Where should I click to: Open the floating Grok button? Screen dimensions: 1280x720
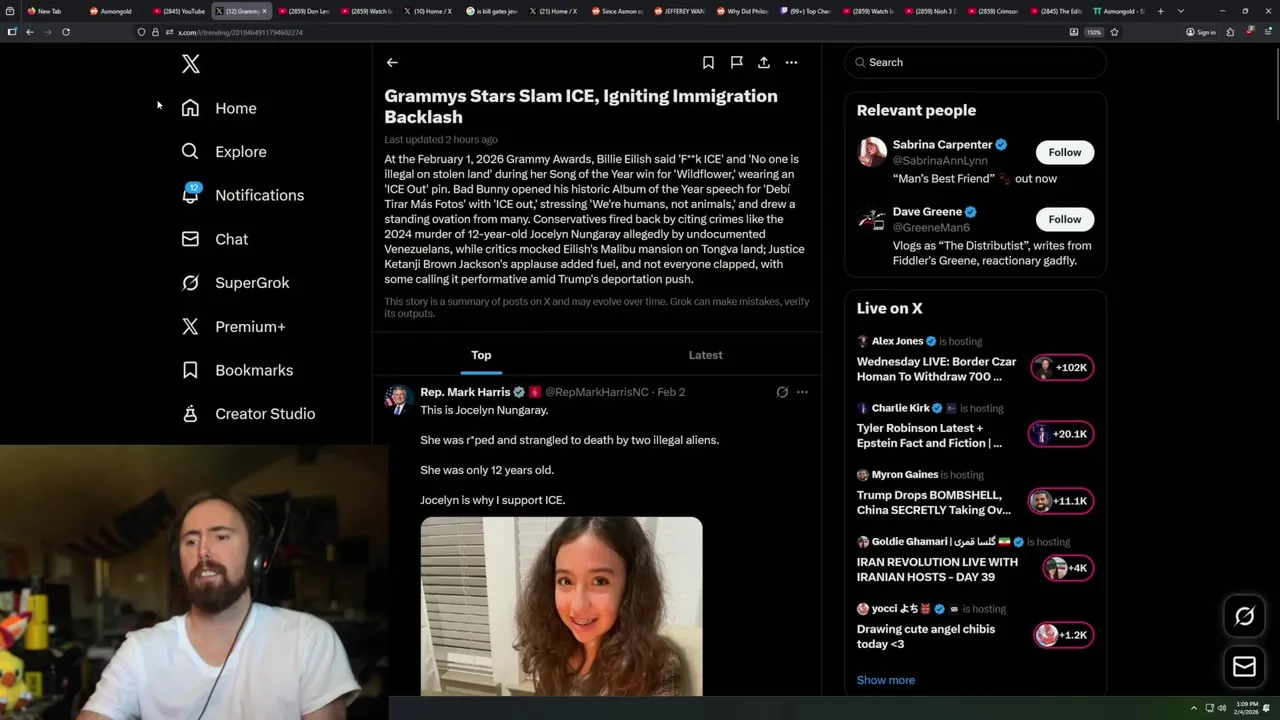1244,616
